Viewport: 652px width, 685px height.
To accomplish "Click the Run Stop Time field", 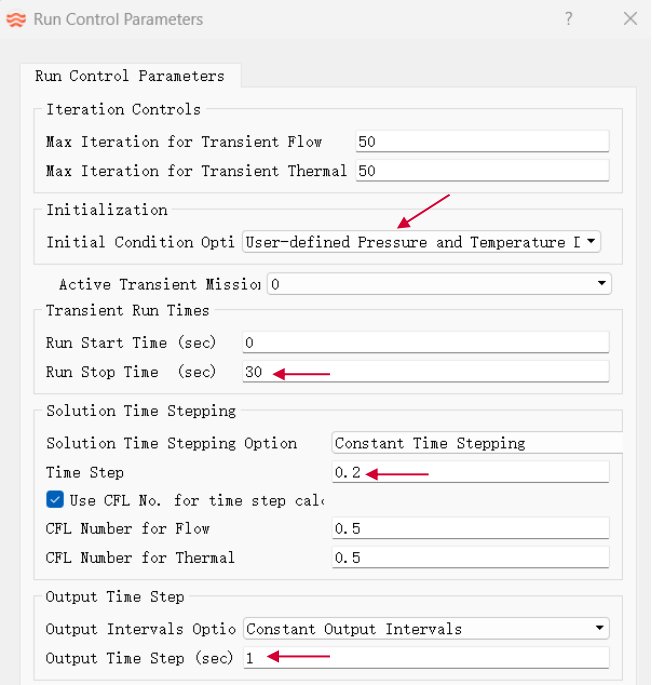I will pyautogui.click(x=425, y=372).
